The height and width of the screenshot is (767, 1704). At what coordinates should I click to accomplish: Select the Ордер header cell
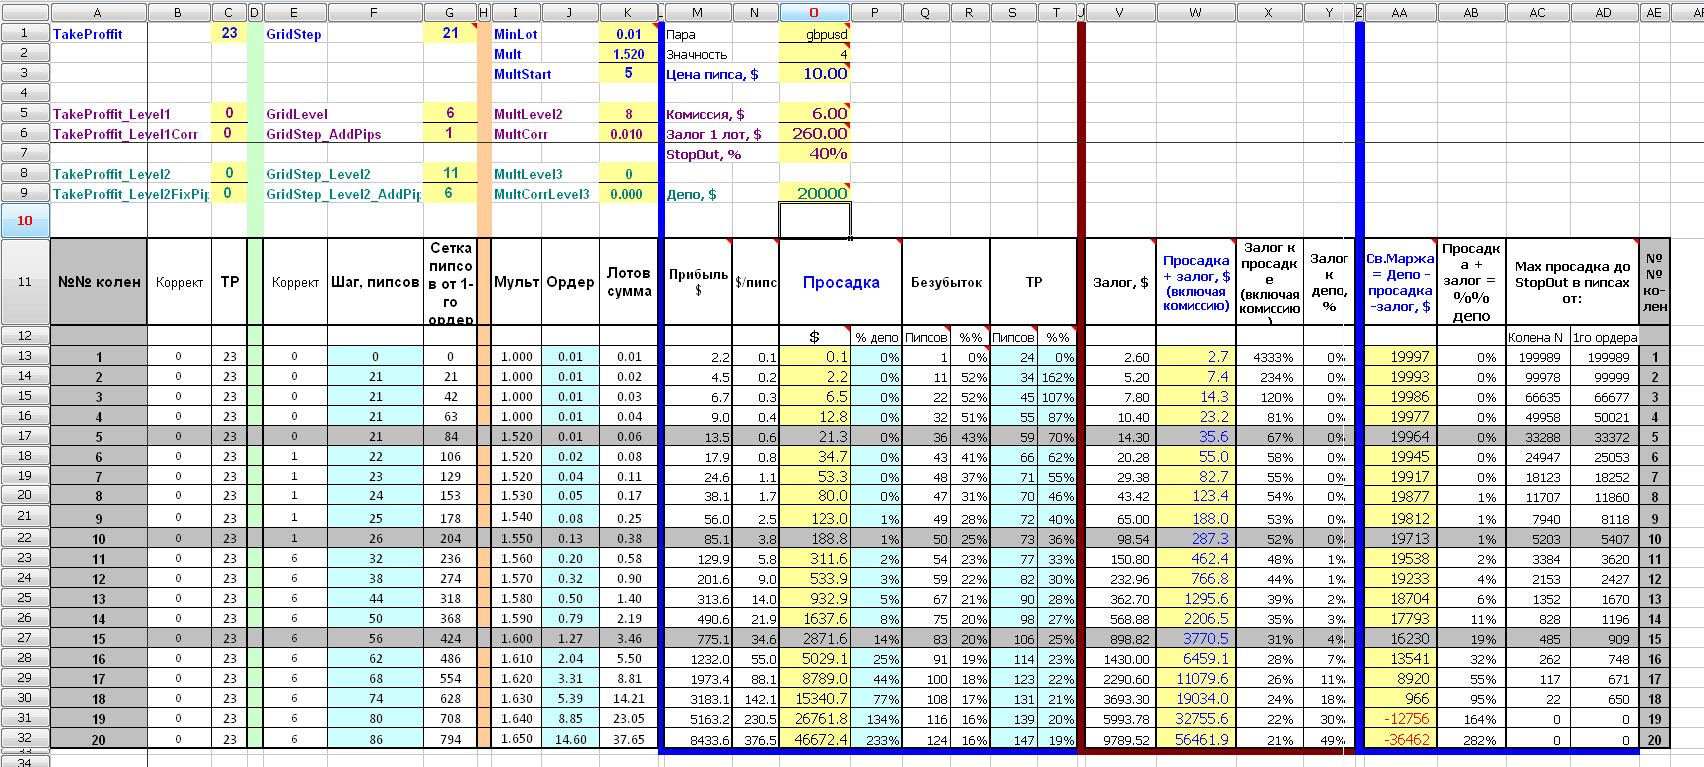[570, 282]
